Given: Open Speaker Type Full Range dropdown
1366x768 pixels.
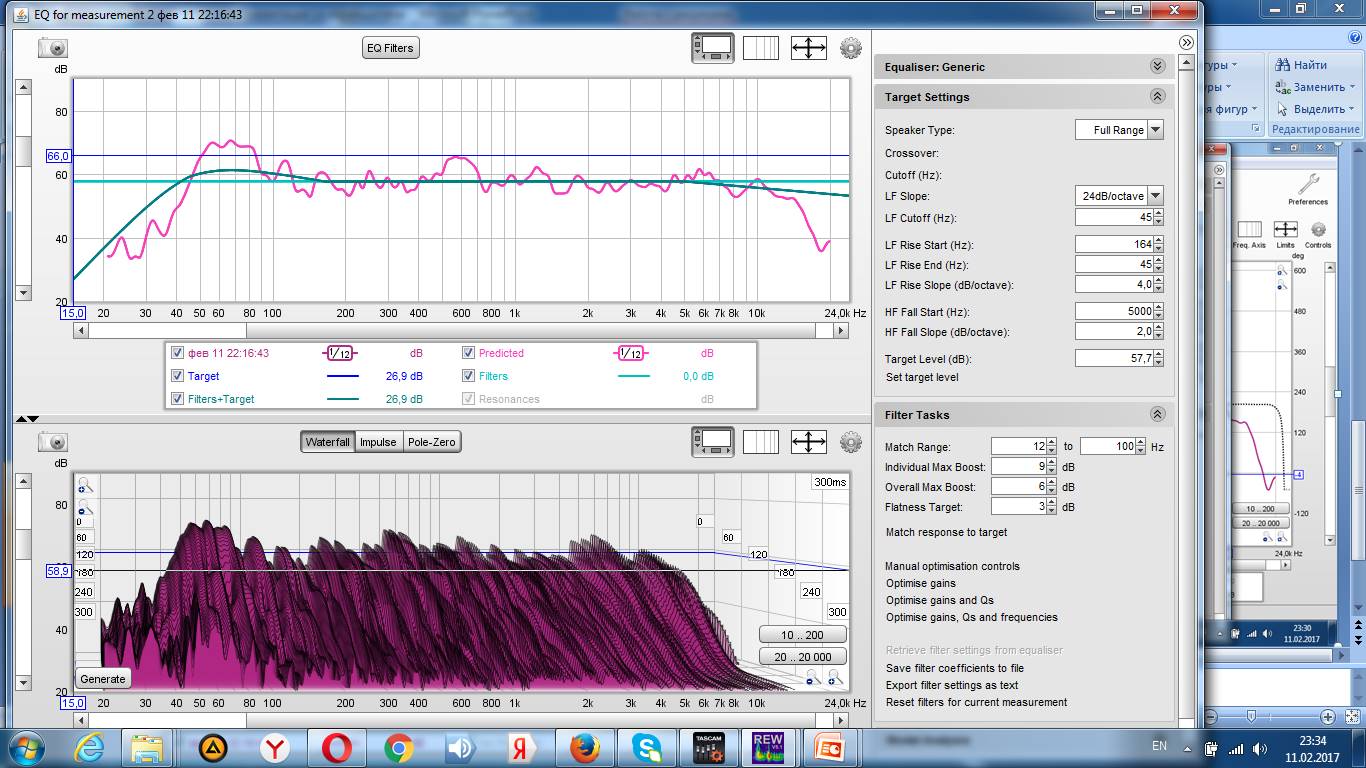Looking at the screenshot, I should pos(1155,130).
